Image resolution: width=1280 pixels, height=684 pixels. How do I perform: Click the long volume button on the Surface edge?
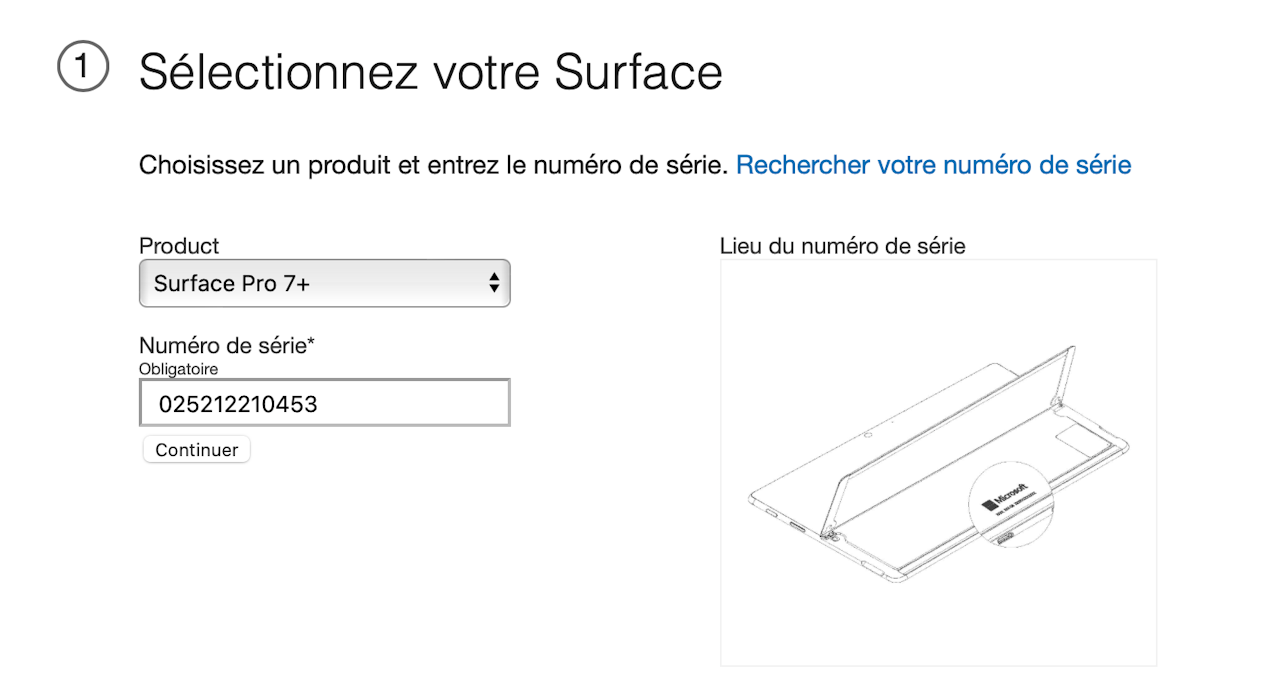(x=797, y=527)
